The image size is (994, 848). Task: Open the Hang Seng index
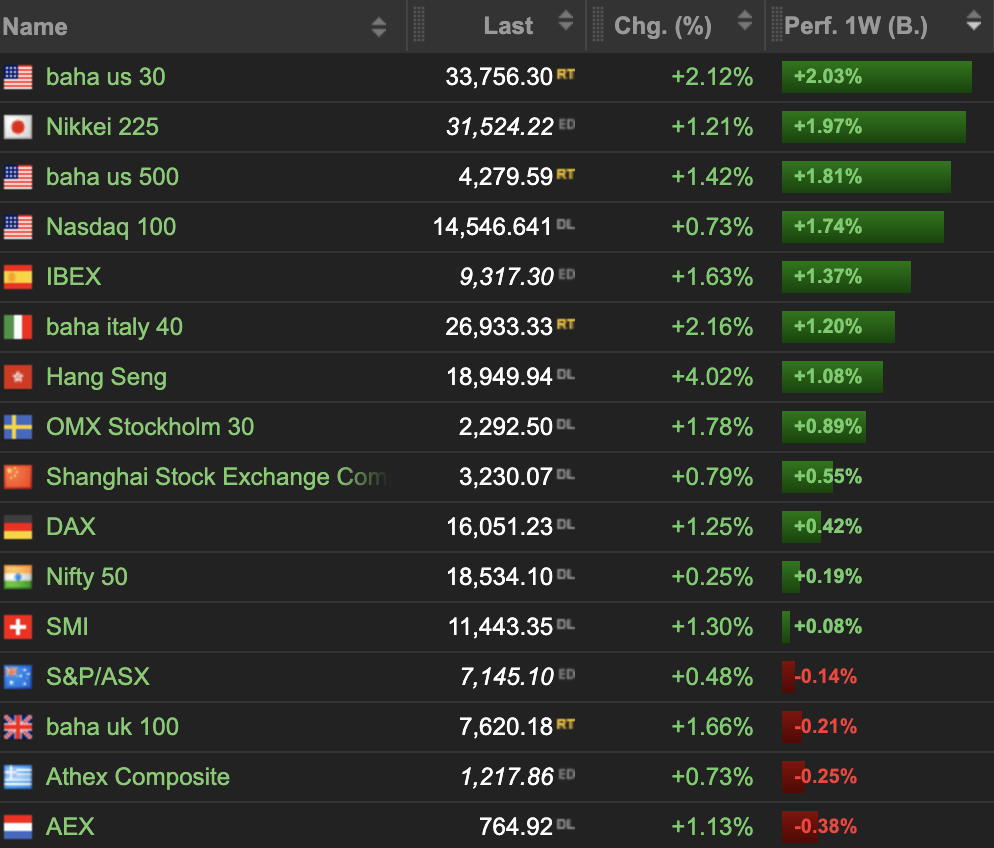106,378
